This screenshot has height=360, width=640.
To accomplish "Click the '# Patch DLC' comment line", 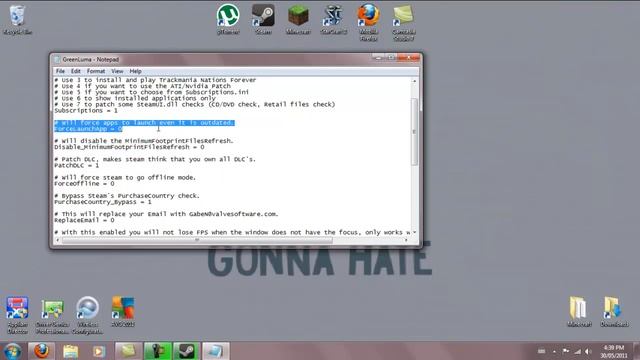I will [x=155, y=159].
